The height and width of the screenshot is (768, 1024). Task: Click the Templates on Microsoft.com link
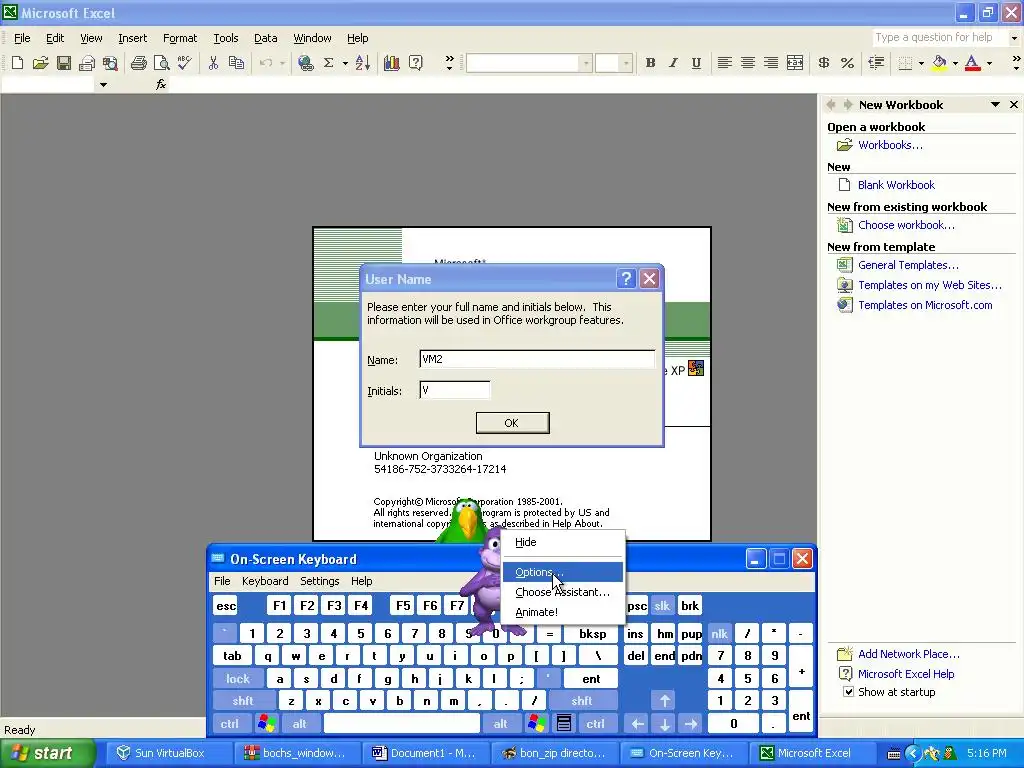[x=925, y=305]
